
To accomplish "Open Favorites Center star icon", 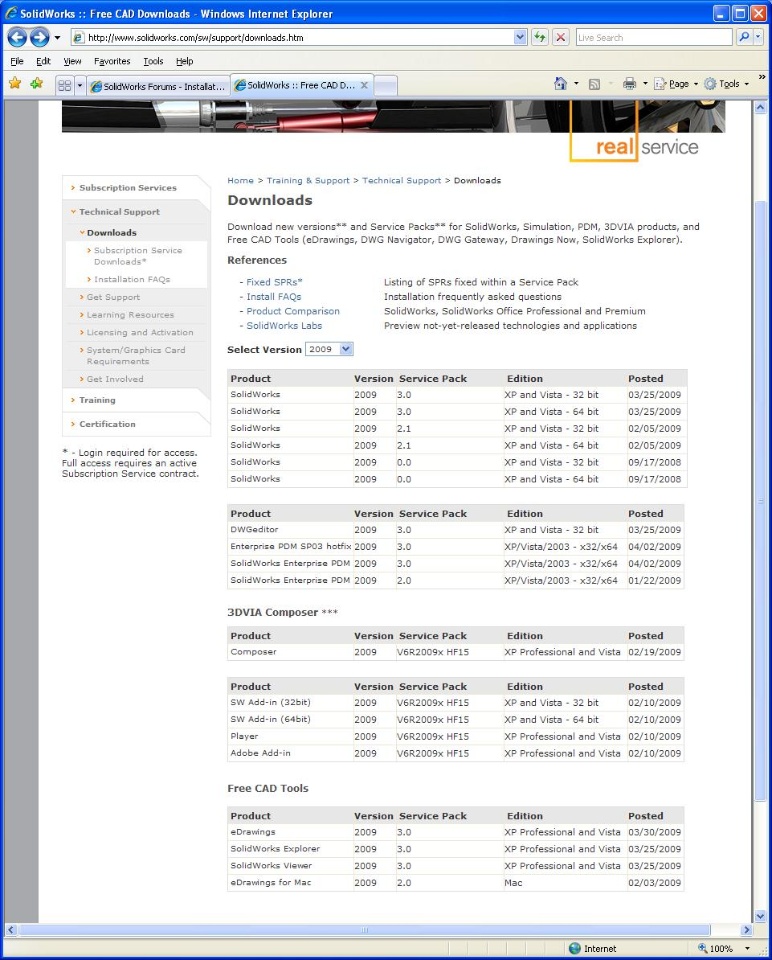I will 15,83.
